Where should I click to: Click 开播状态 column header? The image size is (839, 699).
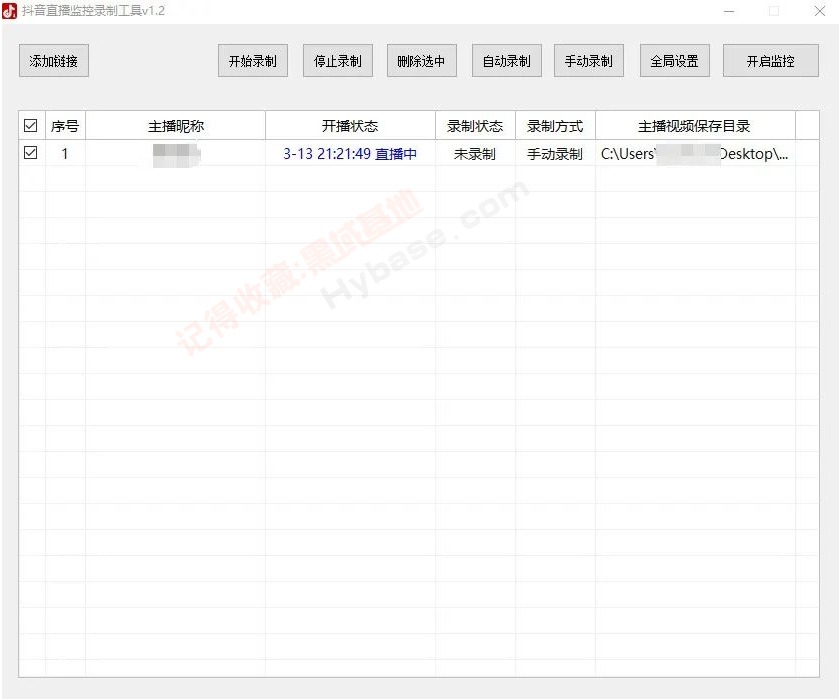click(x=350, y=126)
